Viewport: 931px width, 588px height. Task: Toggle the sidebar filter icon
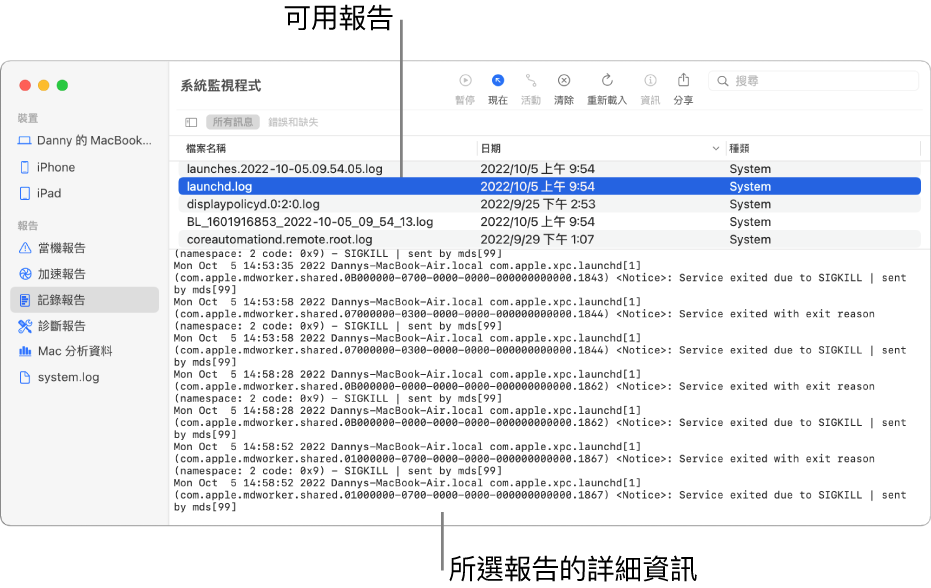(191, 122)
